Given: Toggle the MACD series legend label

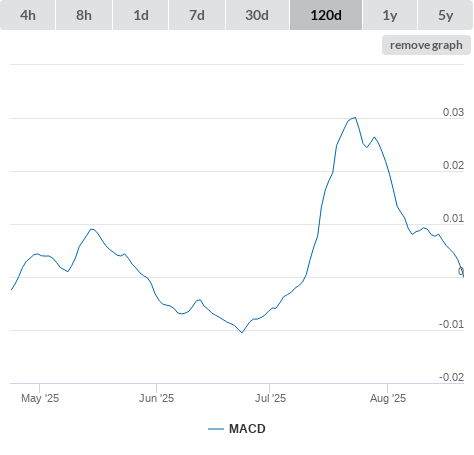Looking at the screenshot, I should (247, 429).
